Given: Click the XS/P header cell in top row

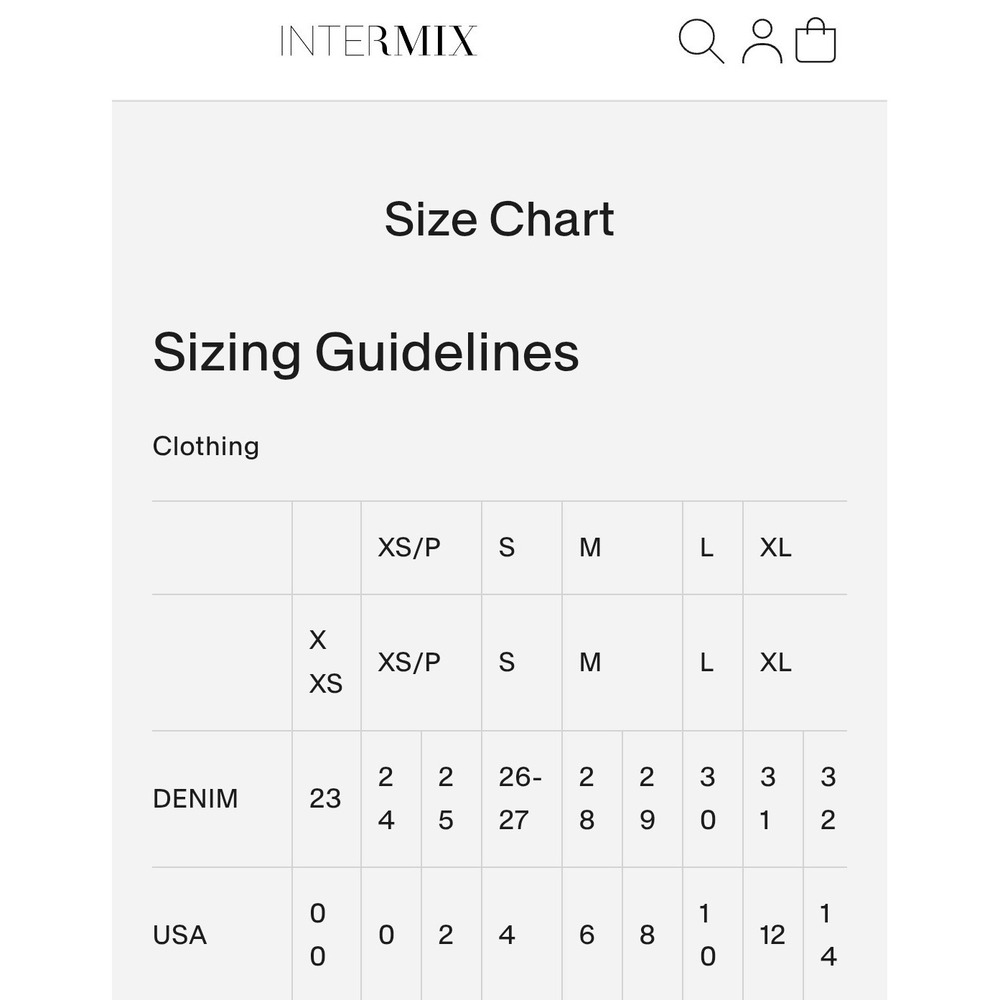Looking at the screenshot, I should (421, 548).
